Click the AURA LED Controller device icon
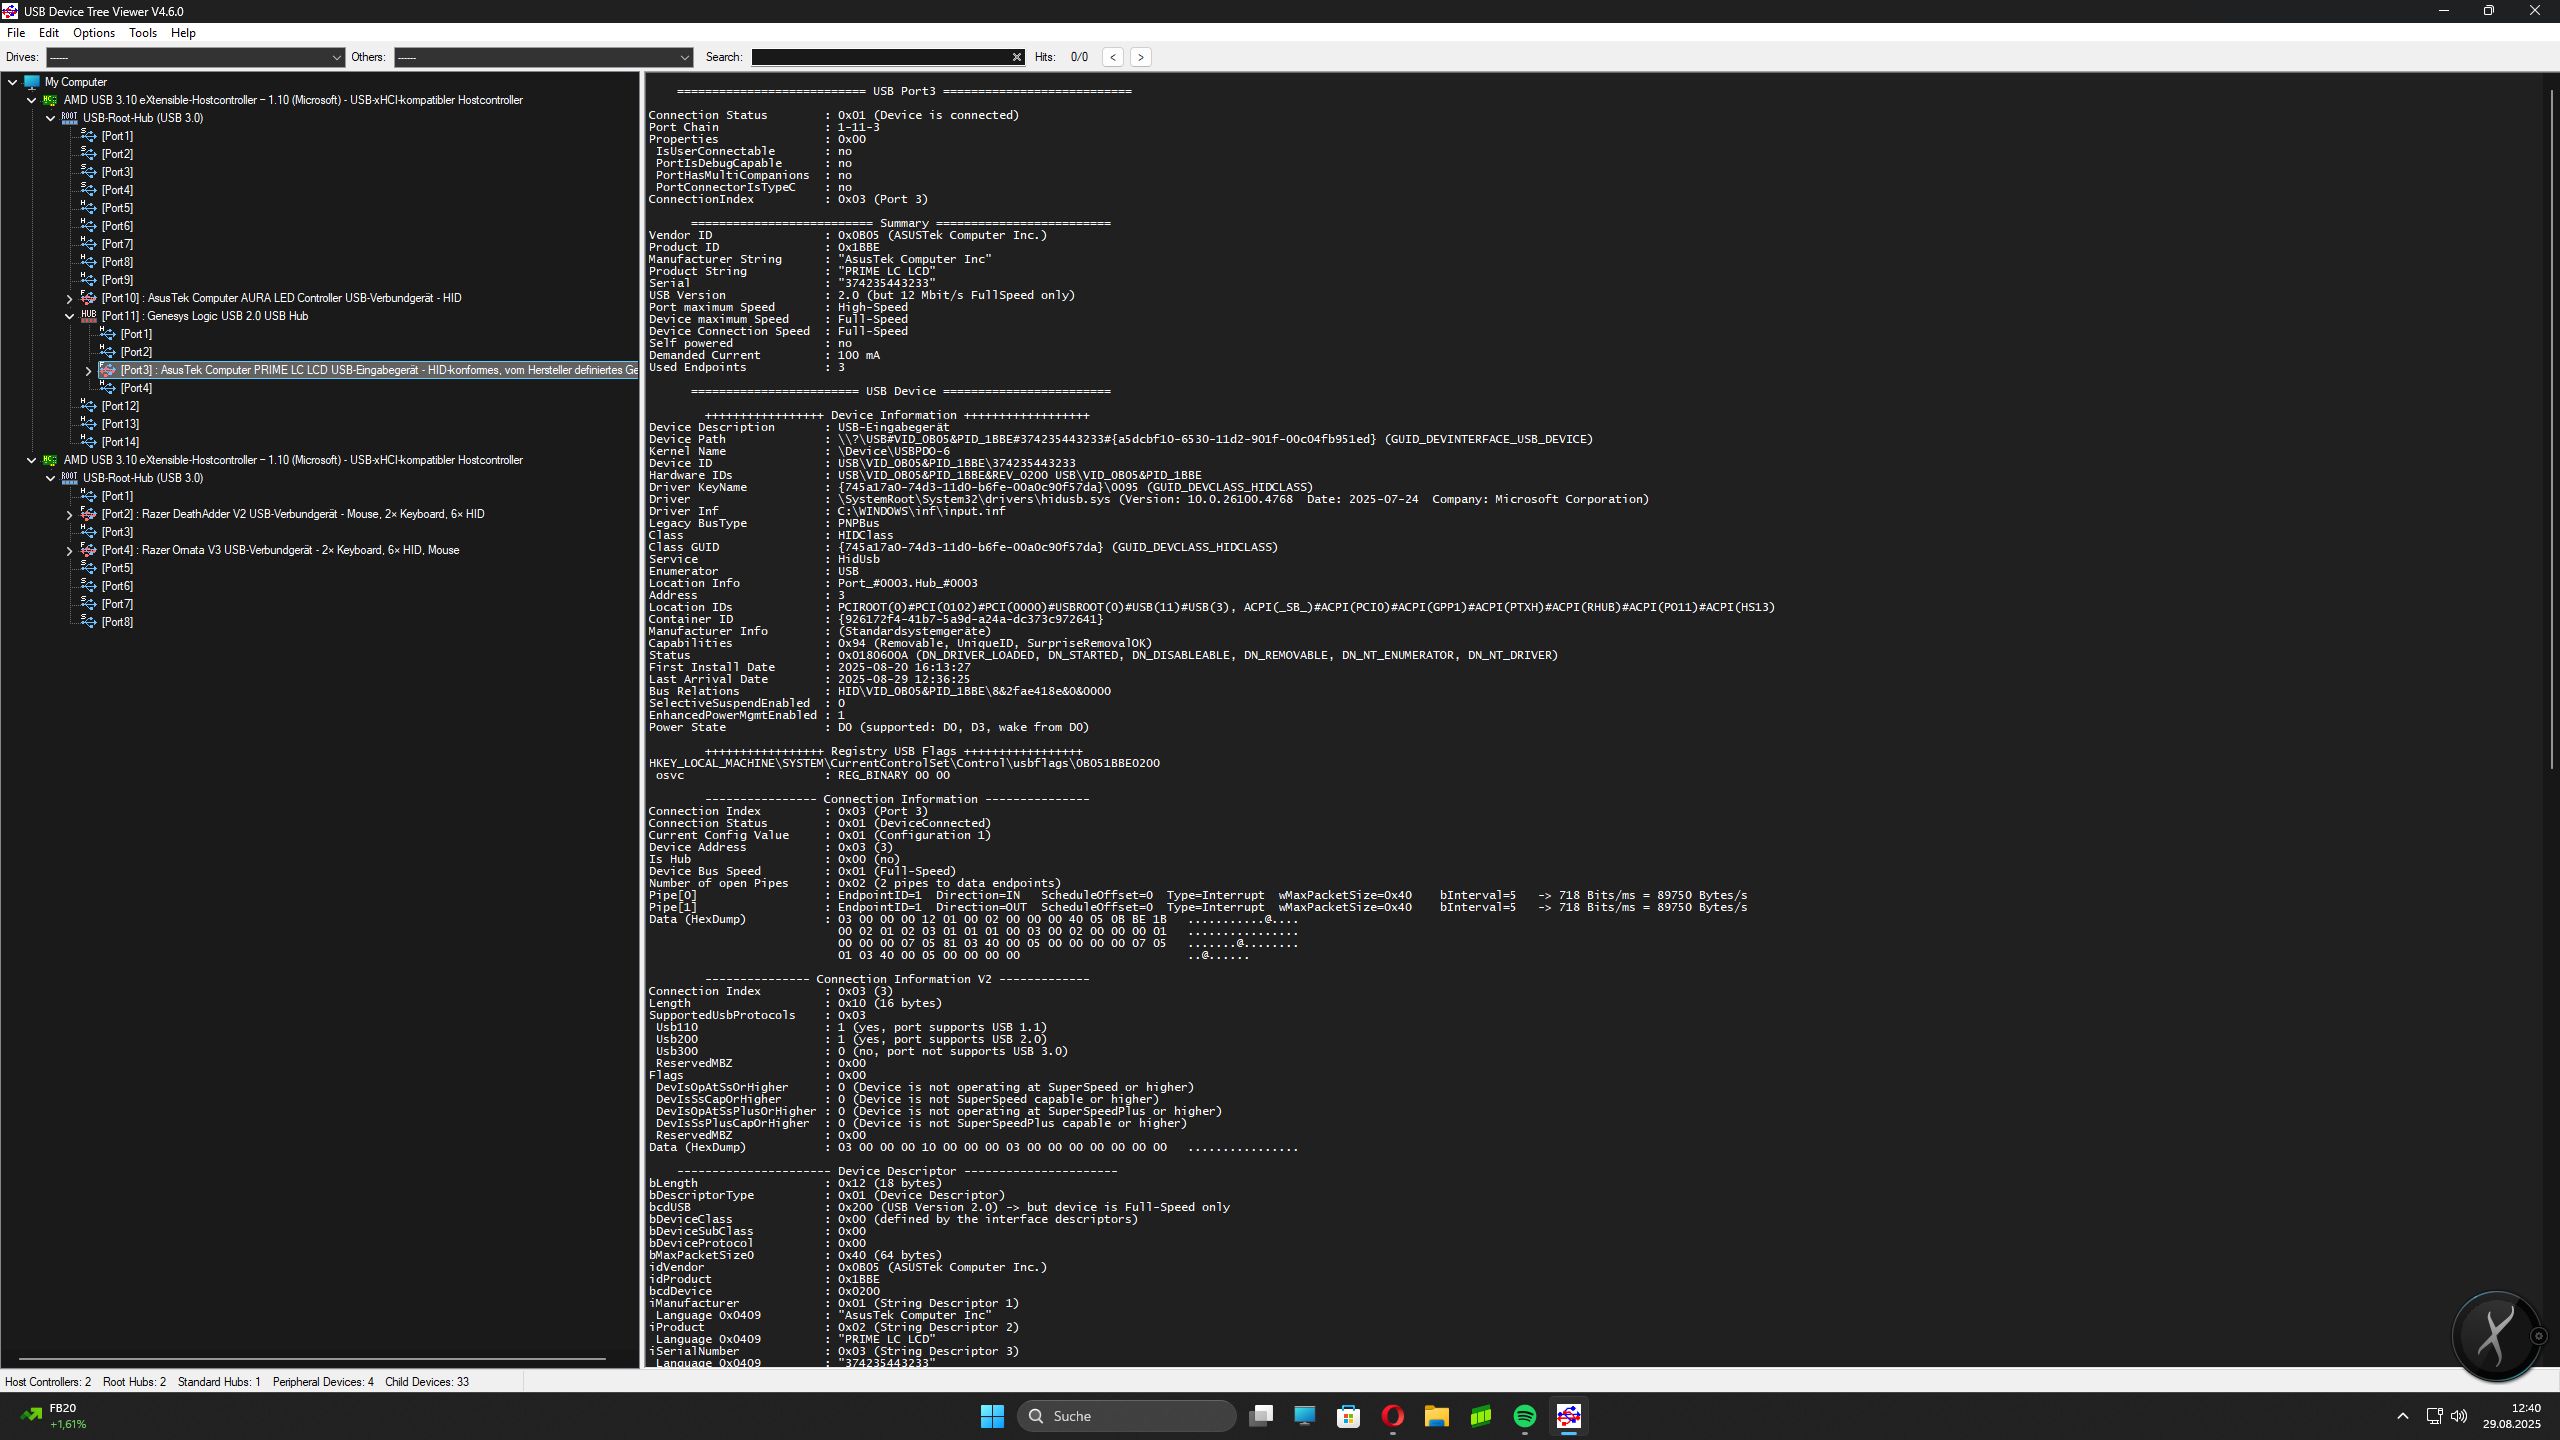Image resolution: width=2560 pixels, height=1440 pixels. pos(88,298)
